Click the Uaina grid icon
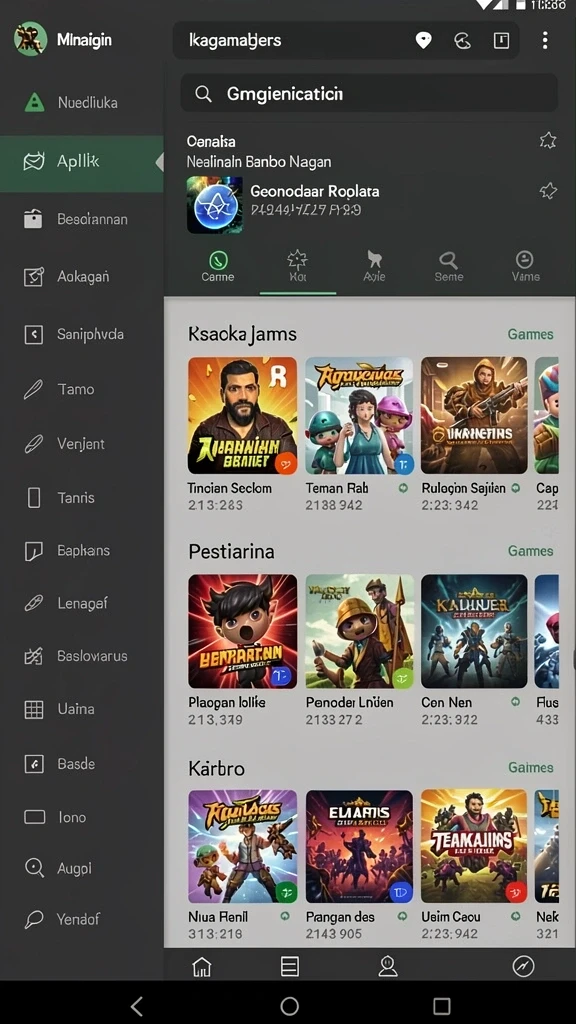 33,709
